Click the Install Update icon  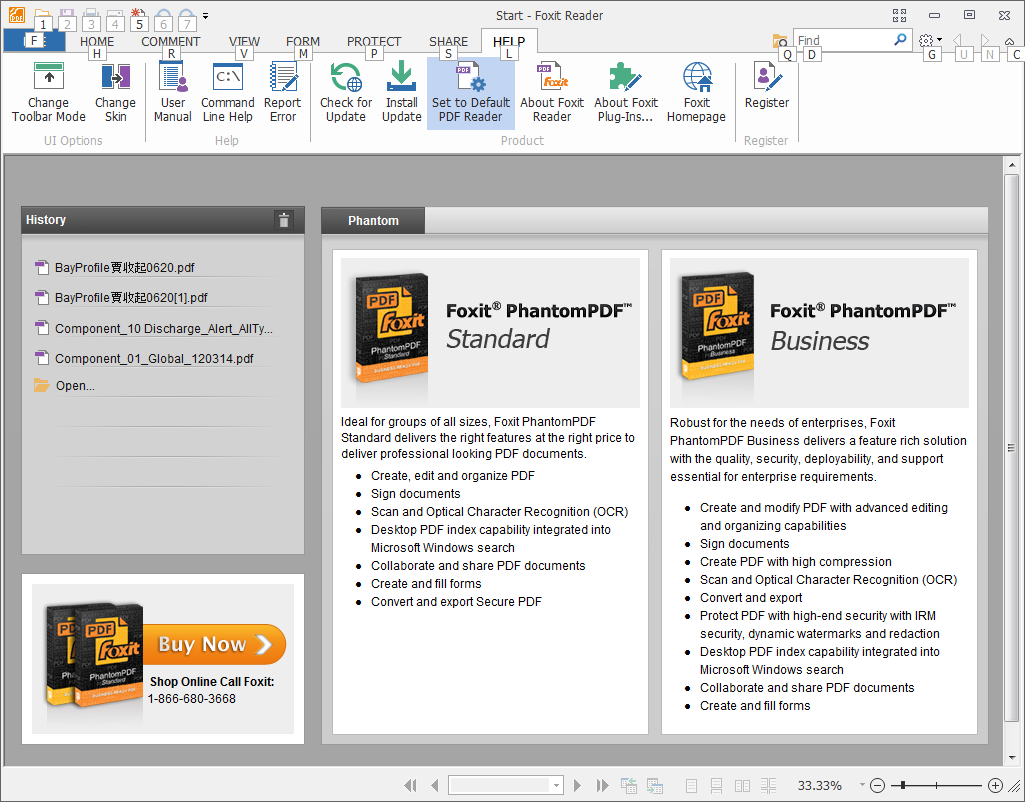tap(401, 93)
